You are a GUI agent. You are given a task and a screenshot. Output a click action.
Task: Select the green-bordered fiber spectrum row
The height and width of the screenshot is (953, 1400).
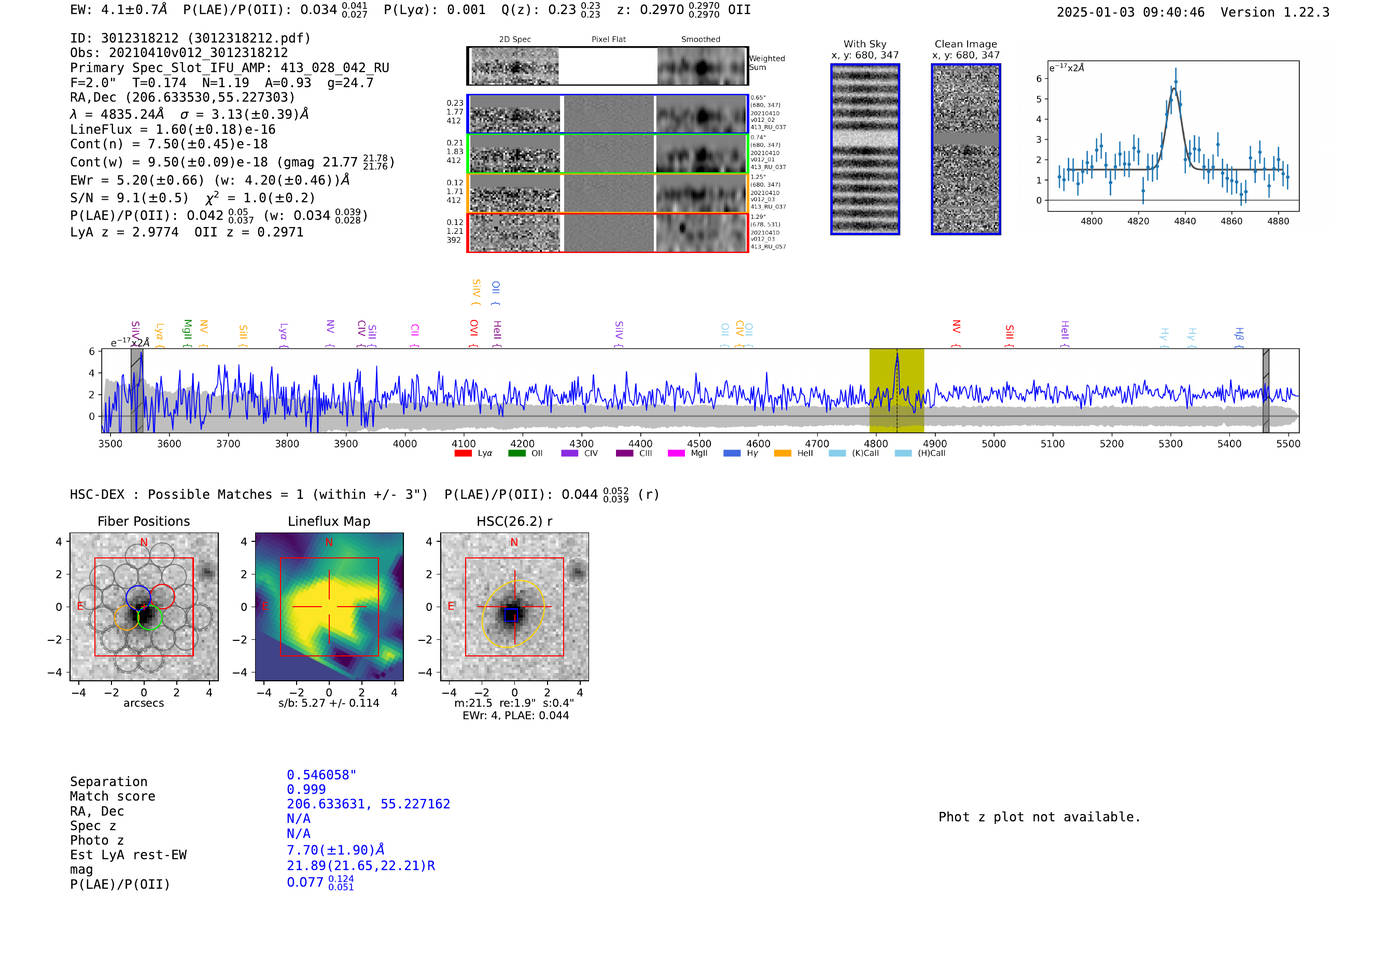point(607,154)
